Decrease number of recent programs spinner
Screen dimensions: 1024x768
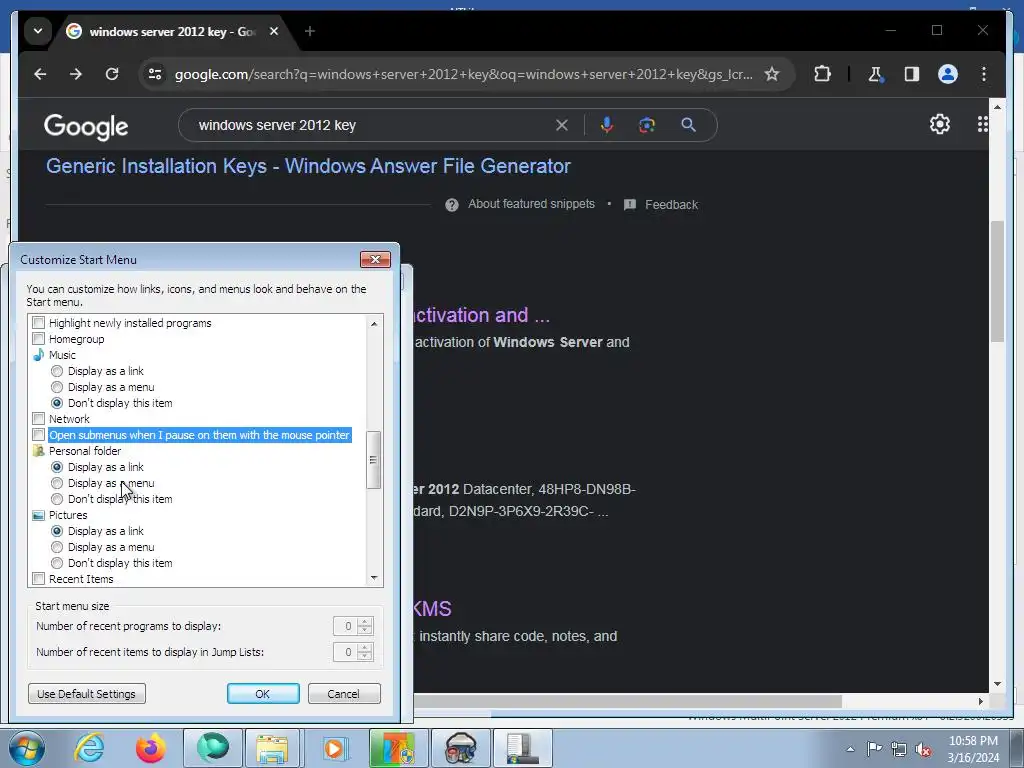coord(365,630)
